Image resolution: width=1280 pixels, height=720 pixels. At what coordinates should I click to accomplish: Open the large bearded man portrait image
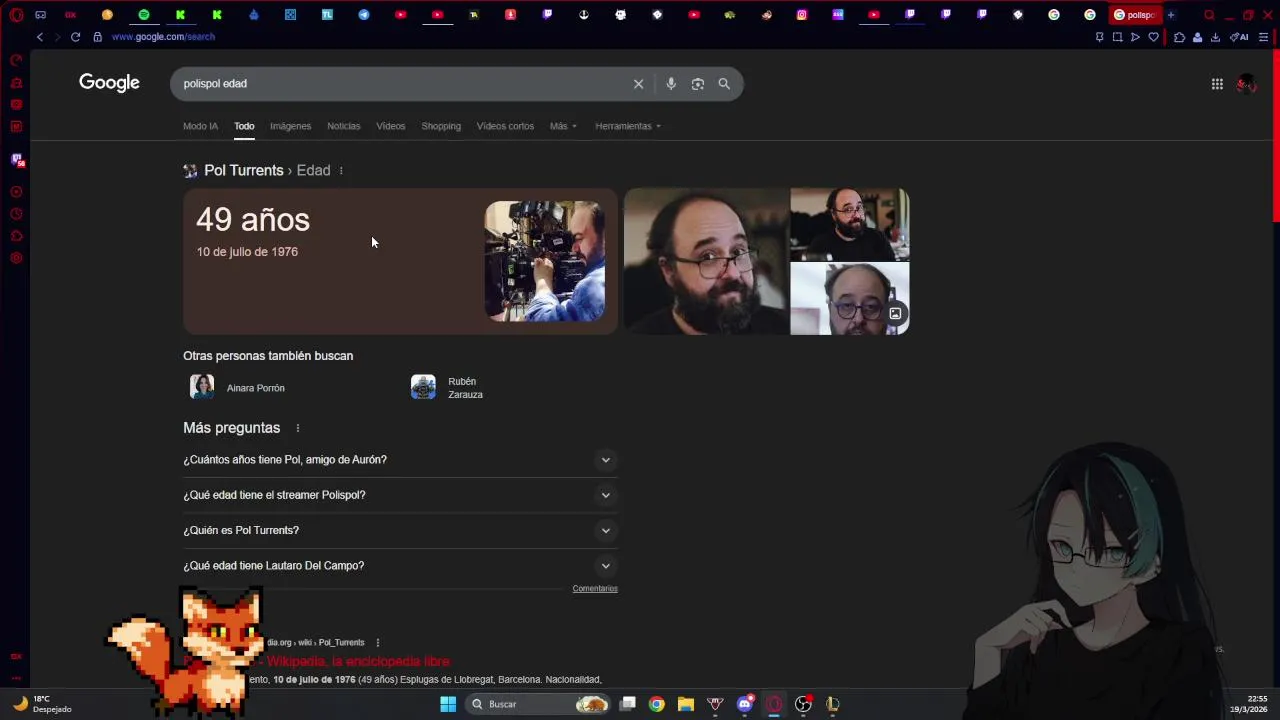[x=706, y=261]
